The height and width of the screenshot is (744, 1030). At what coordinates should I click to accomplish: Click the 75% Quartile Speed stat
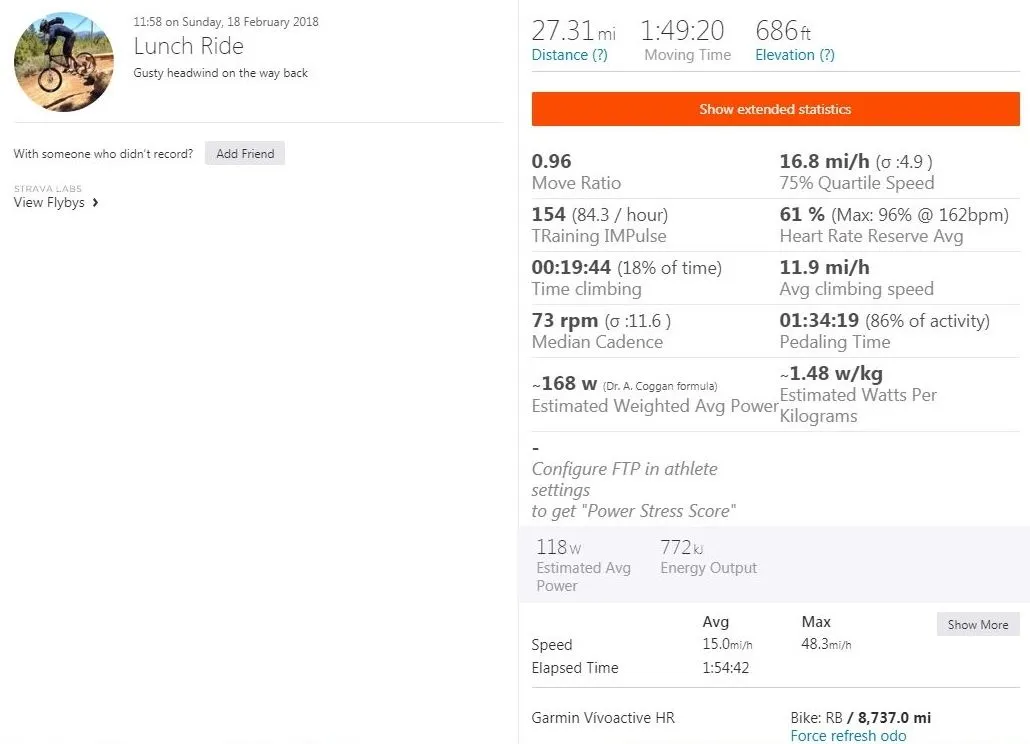point(856,172)
